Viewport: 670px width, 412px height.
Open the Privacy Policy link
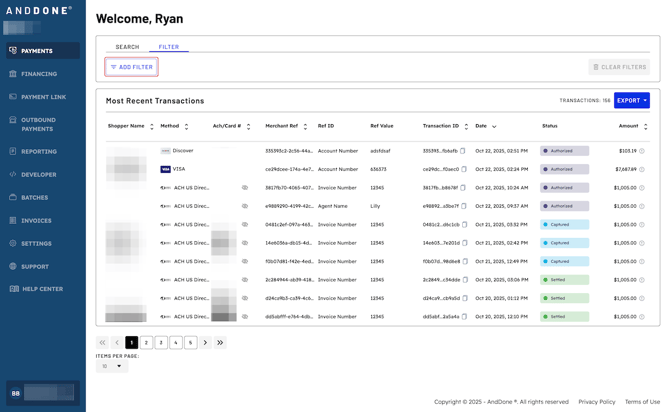[596, 402]
